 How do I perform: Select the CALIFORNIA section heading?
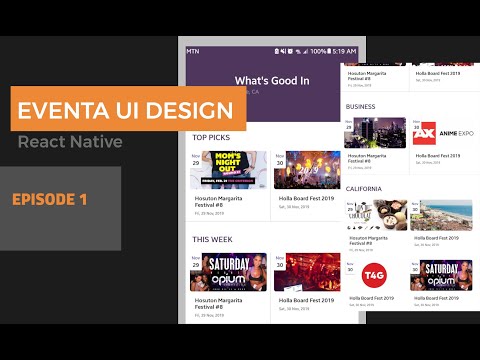tap(364, 189)
